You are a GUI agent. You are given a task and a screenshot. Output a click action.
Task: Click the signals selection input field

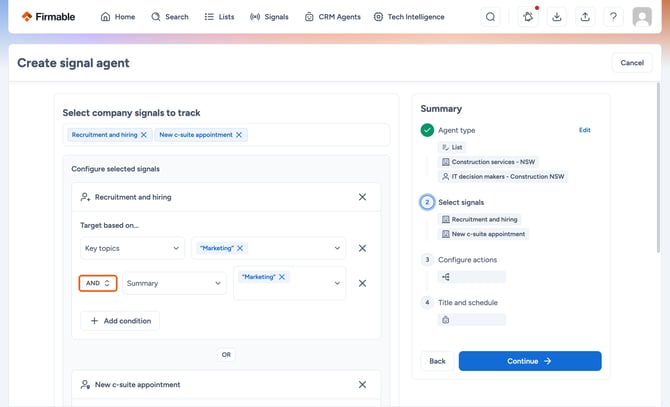click(226, 135)
